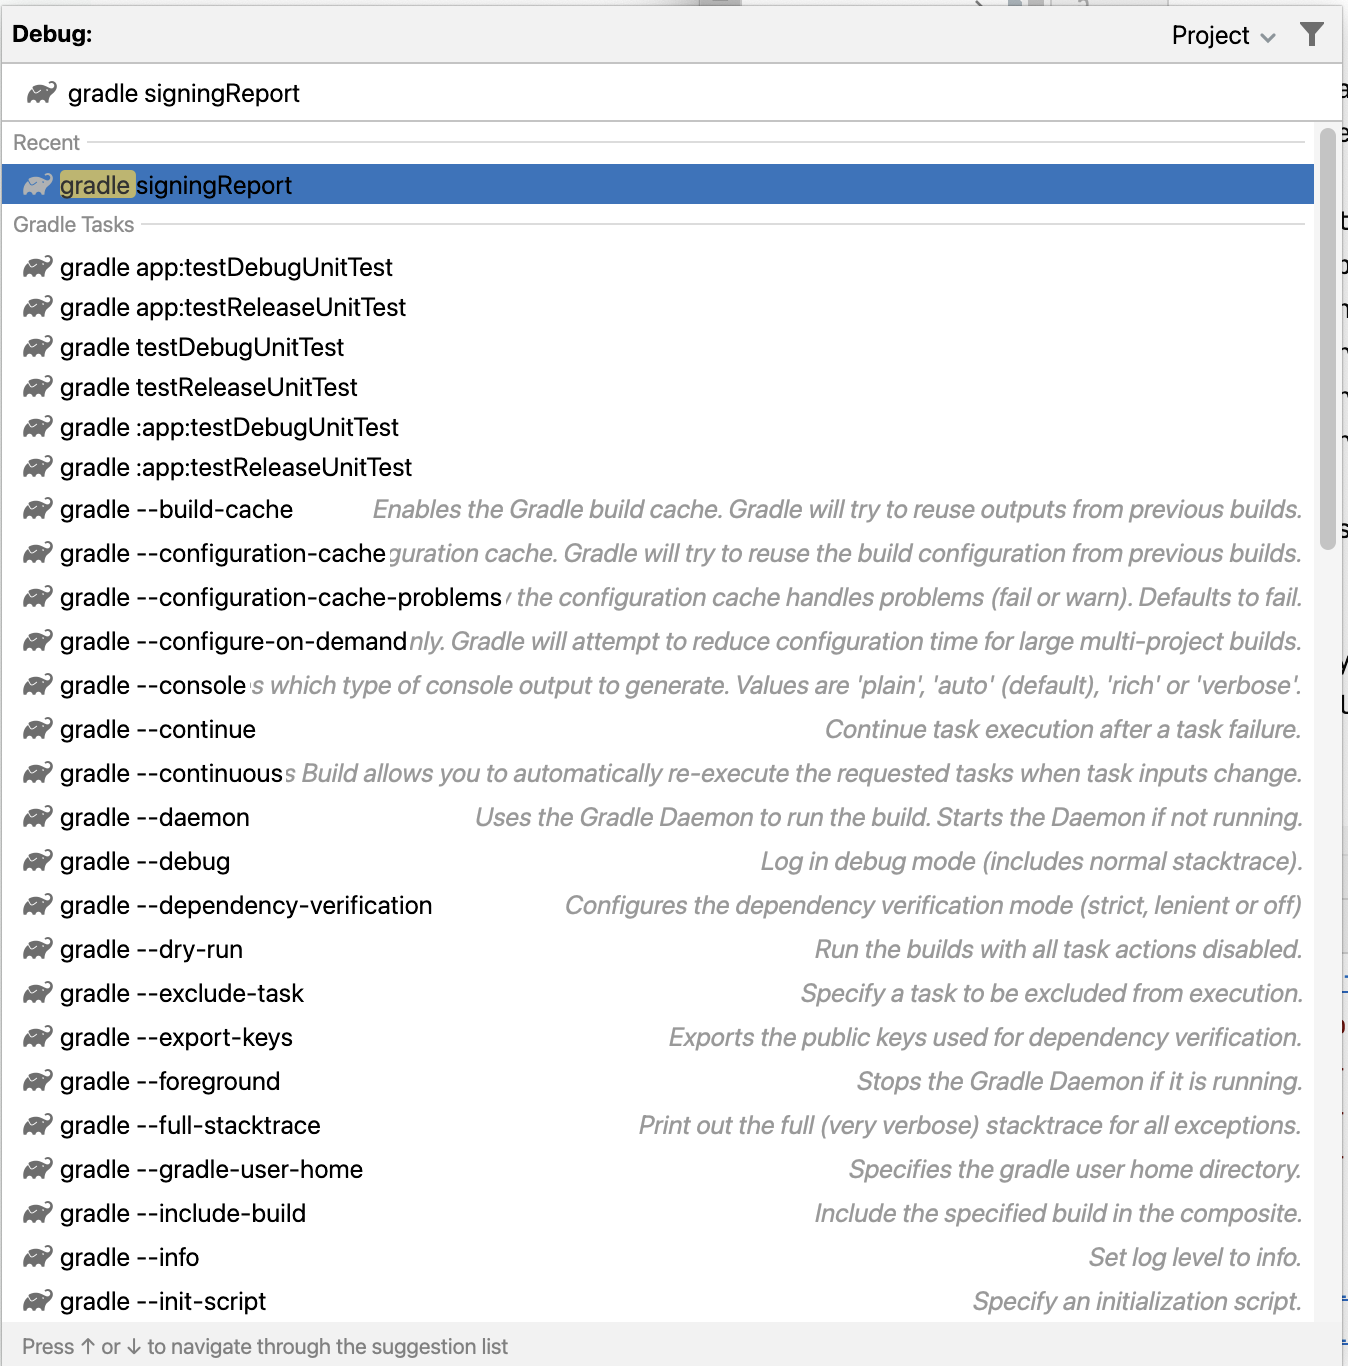Click Gradle icon beside --full-stacktrace

(x=37, y=1125)
